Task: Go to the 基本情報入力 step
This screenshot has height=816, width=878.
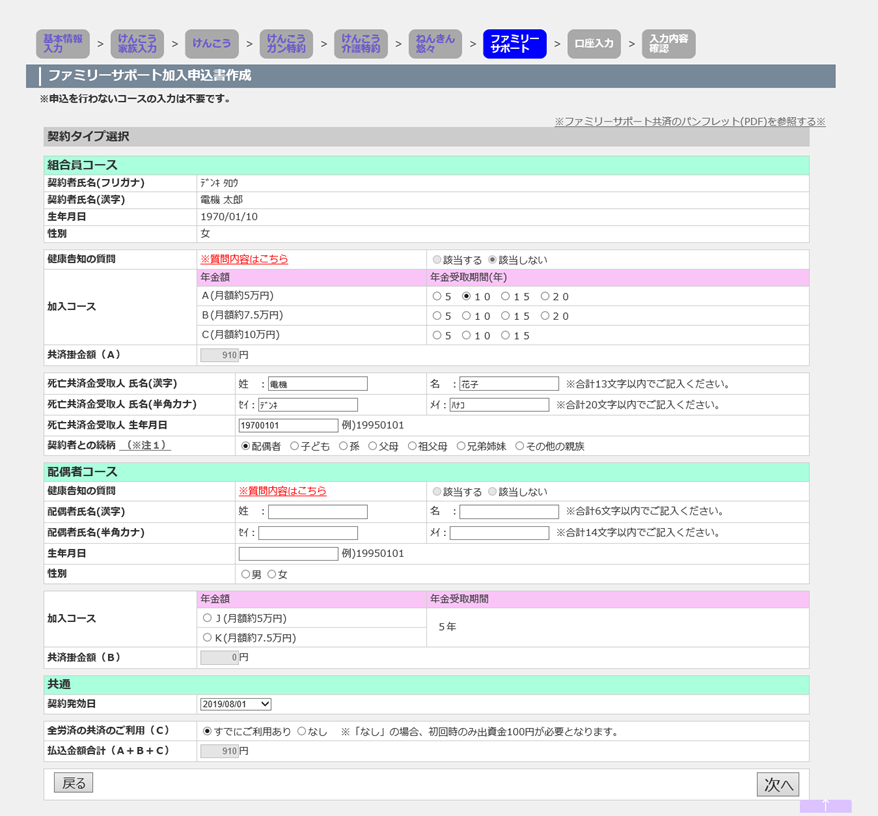Action: [x=62, y=44]
